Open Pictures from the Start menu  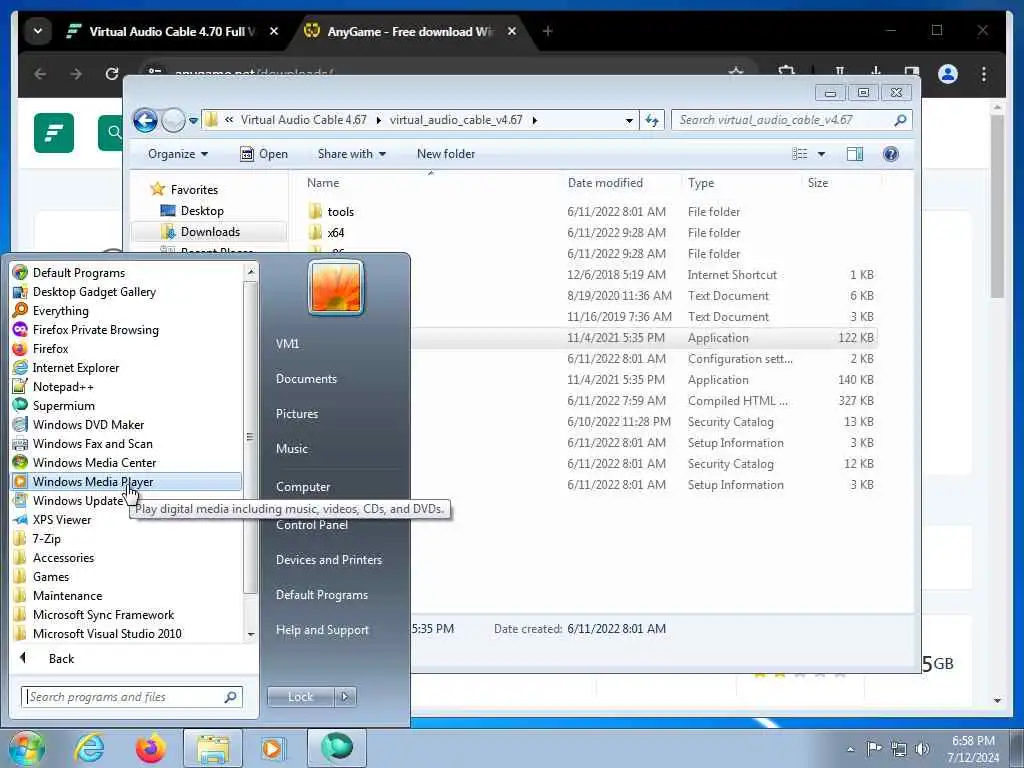click(296, 413)
